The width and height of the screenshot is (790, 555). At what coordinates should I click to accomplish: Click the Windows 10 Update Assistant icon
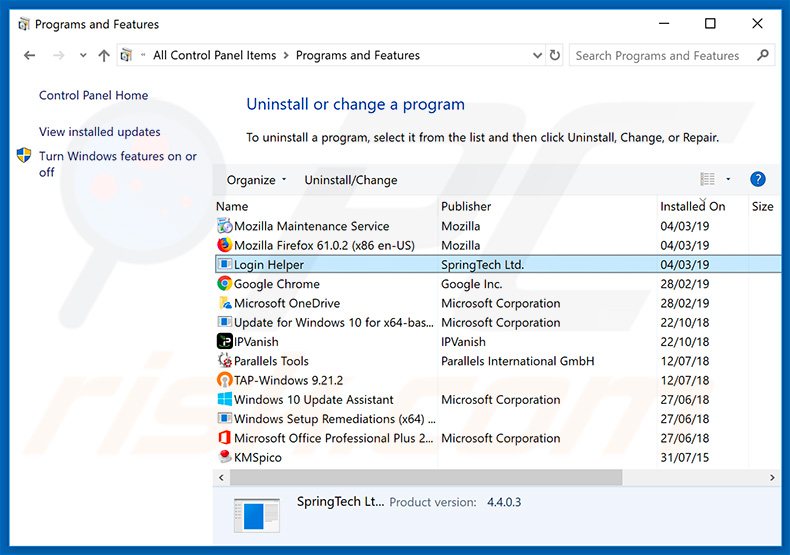pyautogui.click(x=225, y=399)
